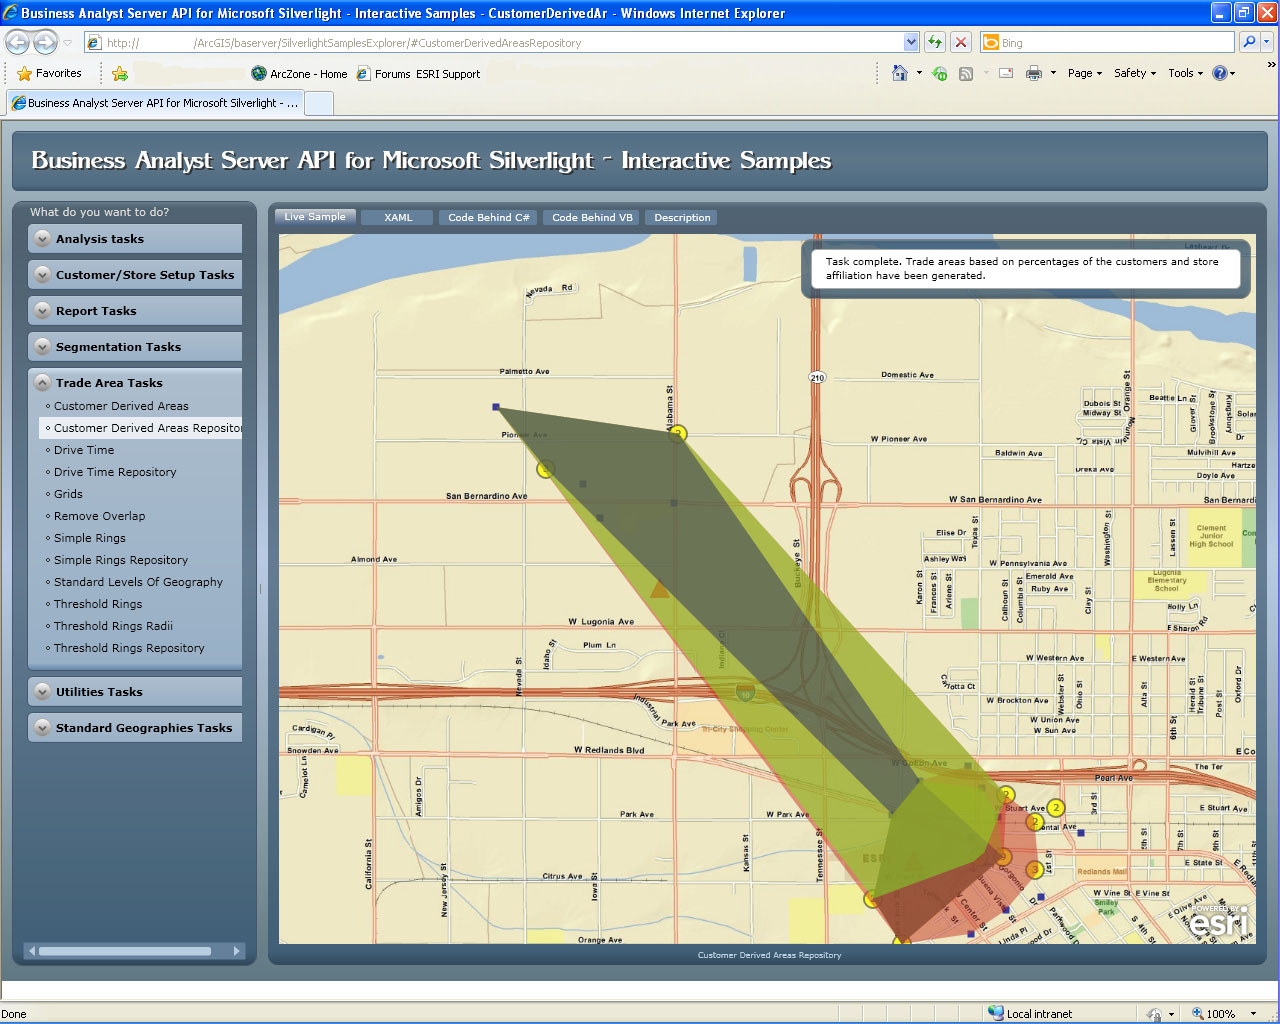Click the sidebar scroll right arrow

coord(237,951)
